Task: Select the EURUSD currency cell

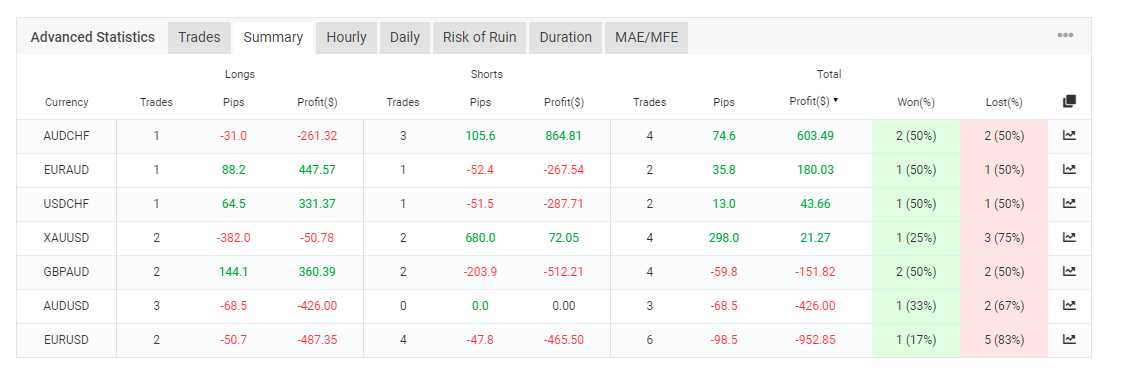Action: coord(66,339)
